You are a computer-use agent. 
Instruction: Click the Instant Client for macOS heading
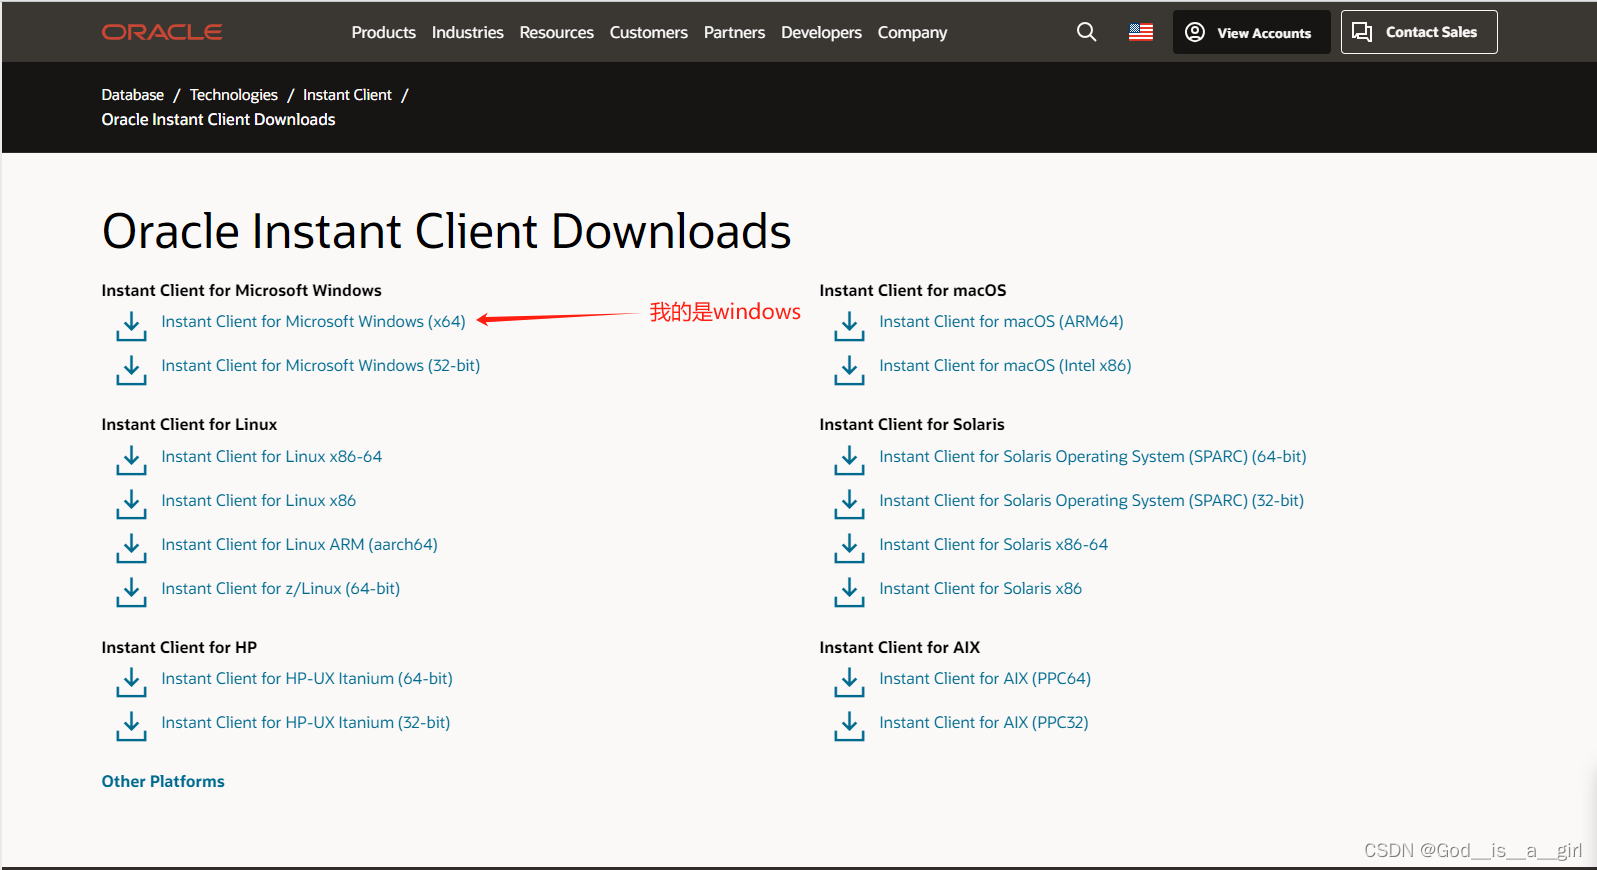913,291
